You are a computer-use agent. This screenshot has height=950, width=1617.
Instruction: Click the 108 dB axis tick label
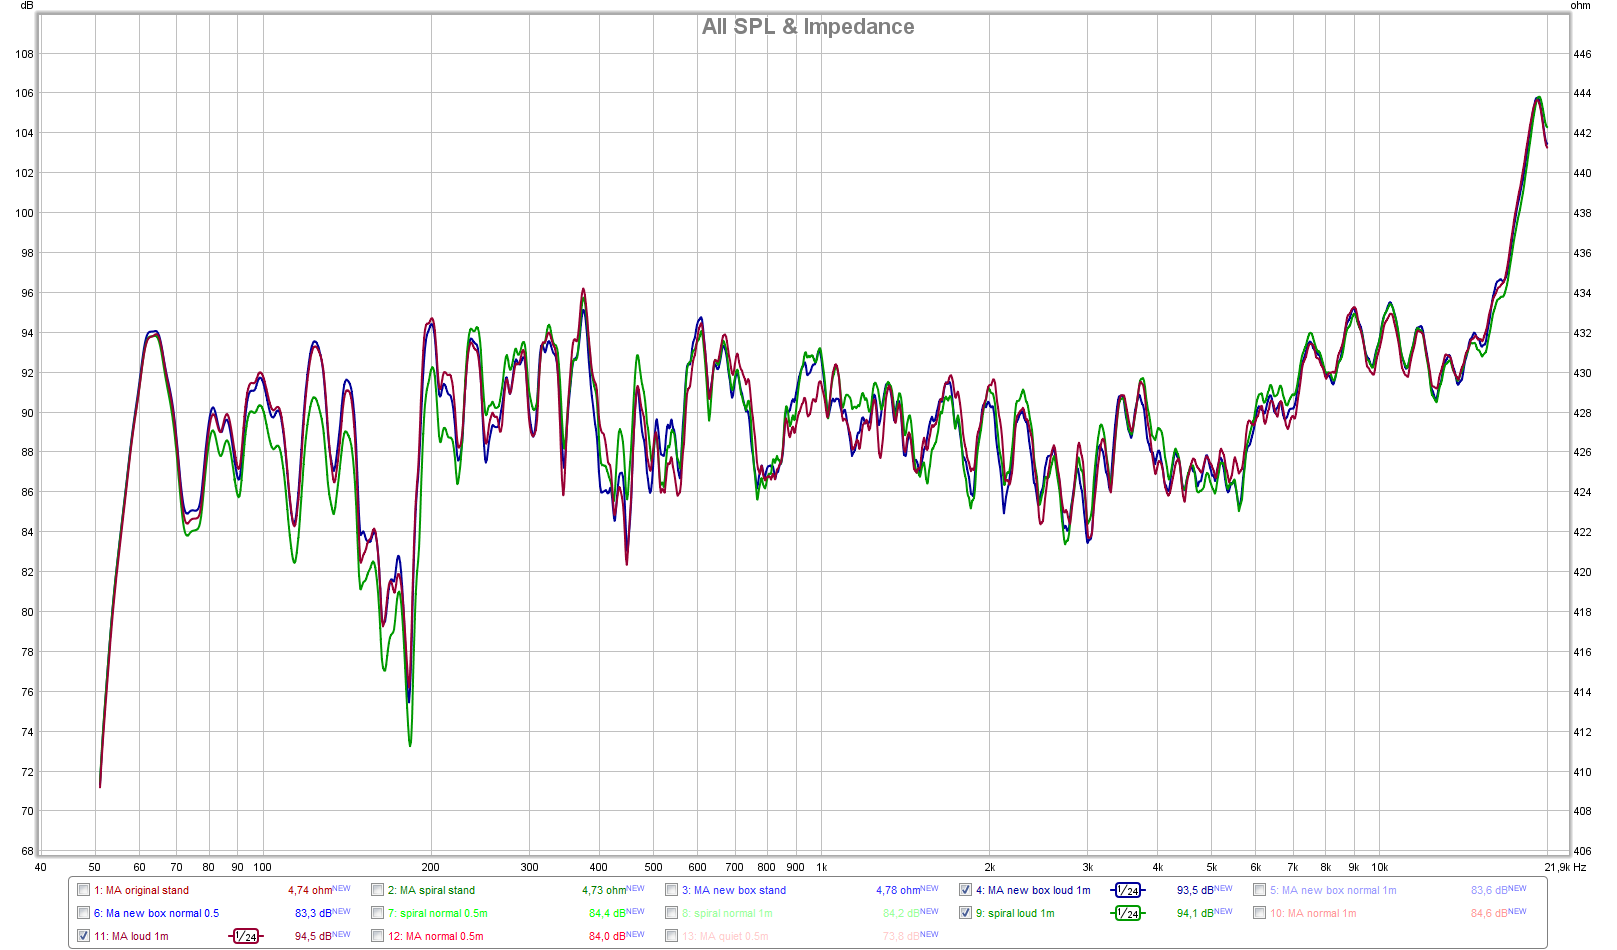25,54
